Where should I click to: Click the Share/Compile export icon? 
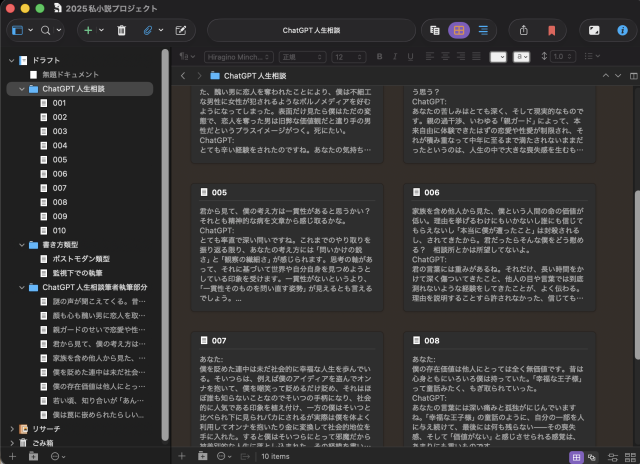pos(524,31)
